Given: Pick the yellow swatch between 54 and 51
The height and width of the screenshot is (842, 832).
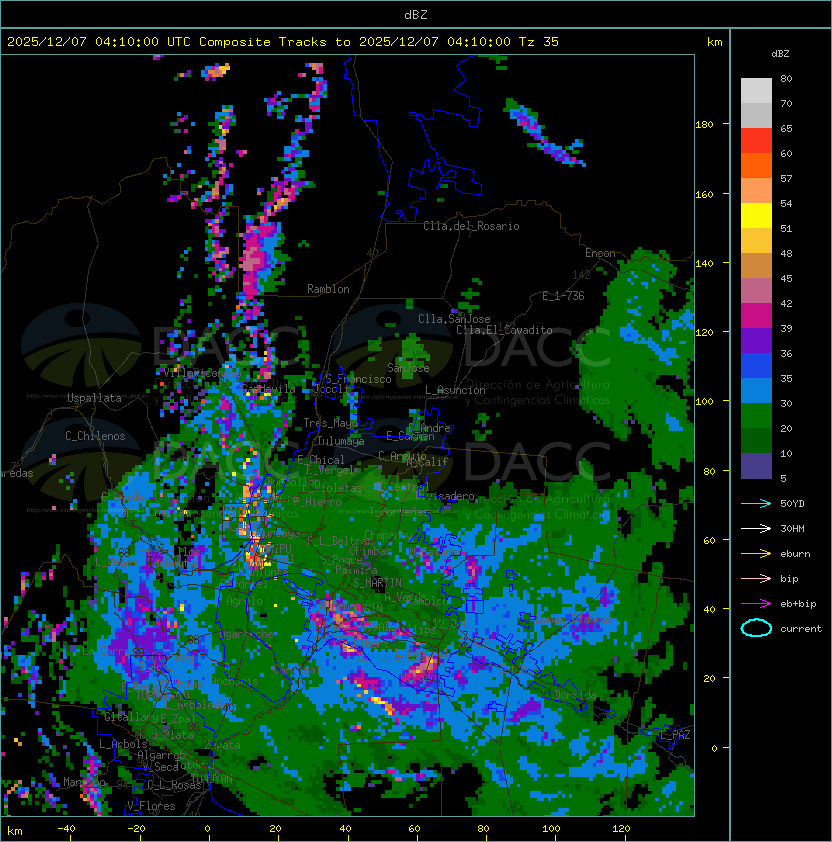Looking at the screenshot, I should (756, 216).
